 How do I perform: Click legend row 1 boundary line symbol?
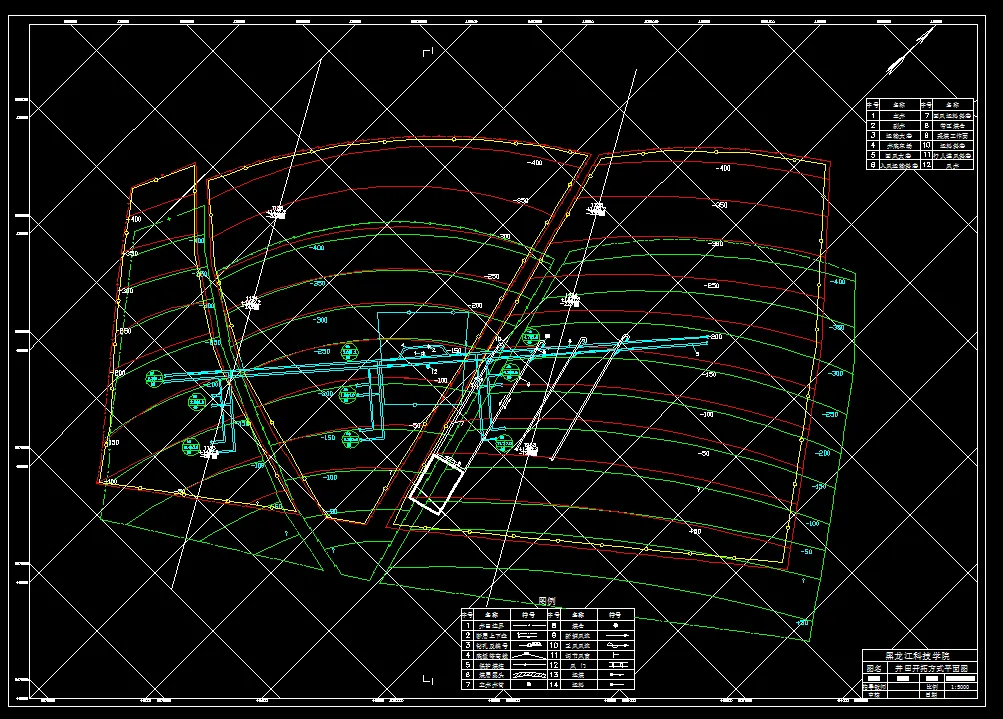[529, 626]
